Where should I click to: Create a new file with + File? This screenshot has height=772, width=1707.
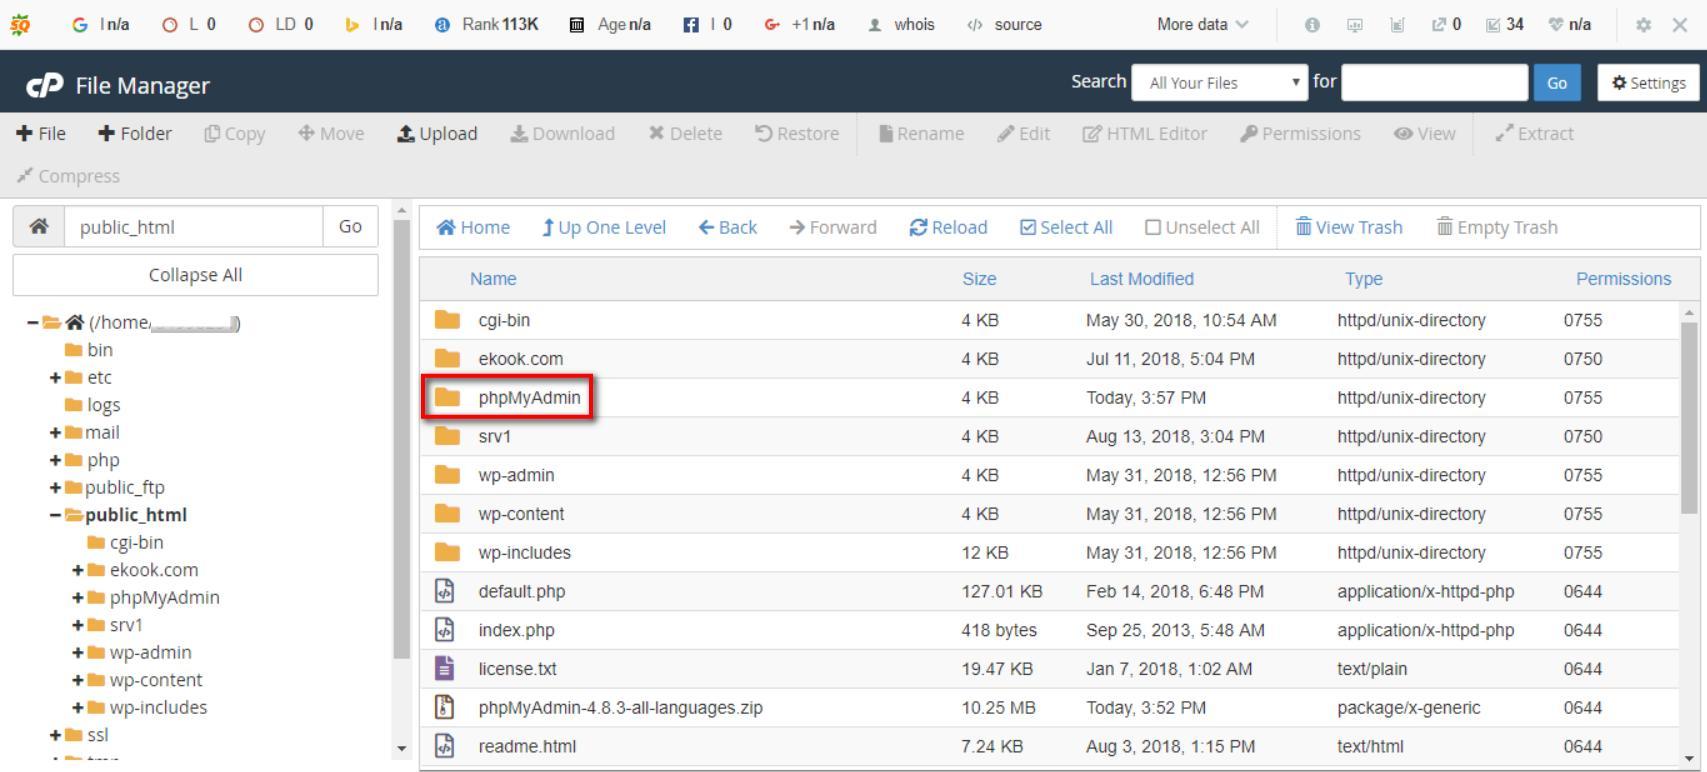41,133
